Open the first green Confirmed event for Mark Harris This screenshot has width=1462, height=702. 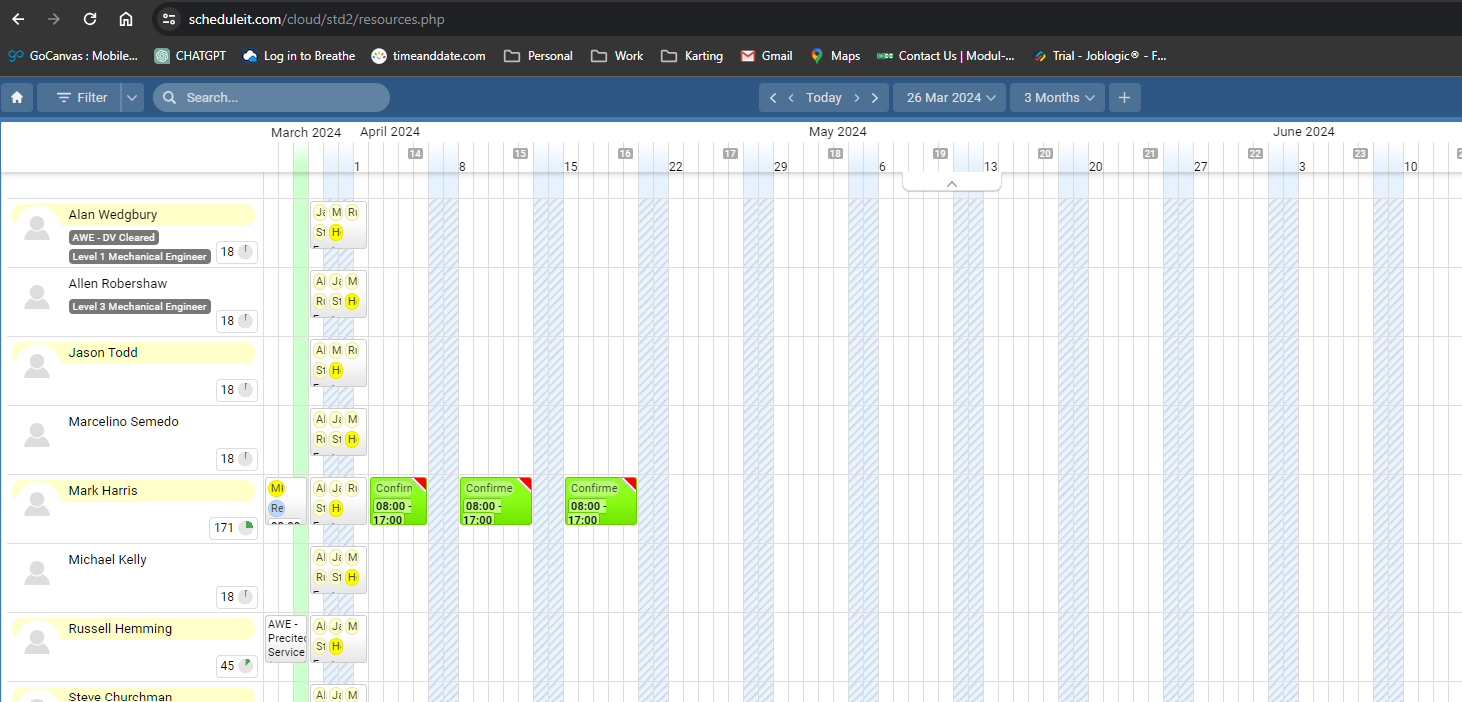[398, 501]
